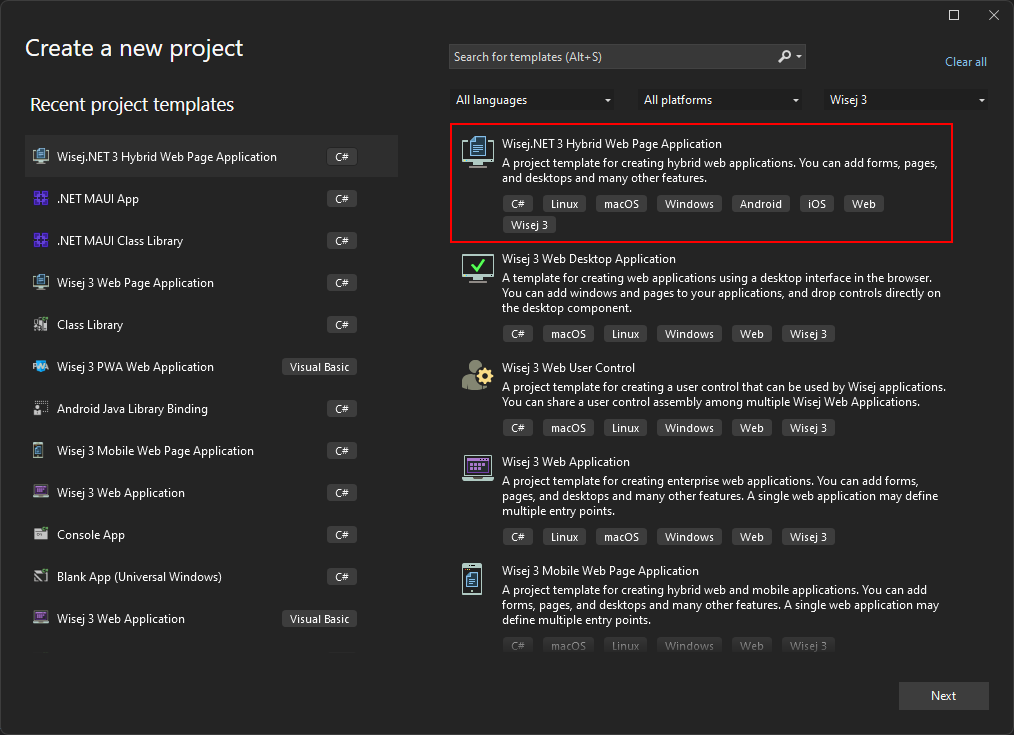The width and height of the screenshot is (1014, 735).
Task: Click iOS tag on Hybrid Web Page template
Action: click(817, 204)
